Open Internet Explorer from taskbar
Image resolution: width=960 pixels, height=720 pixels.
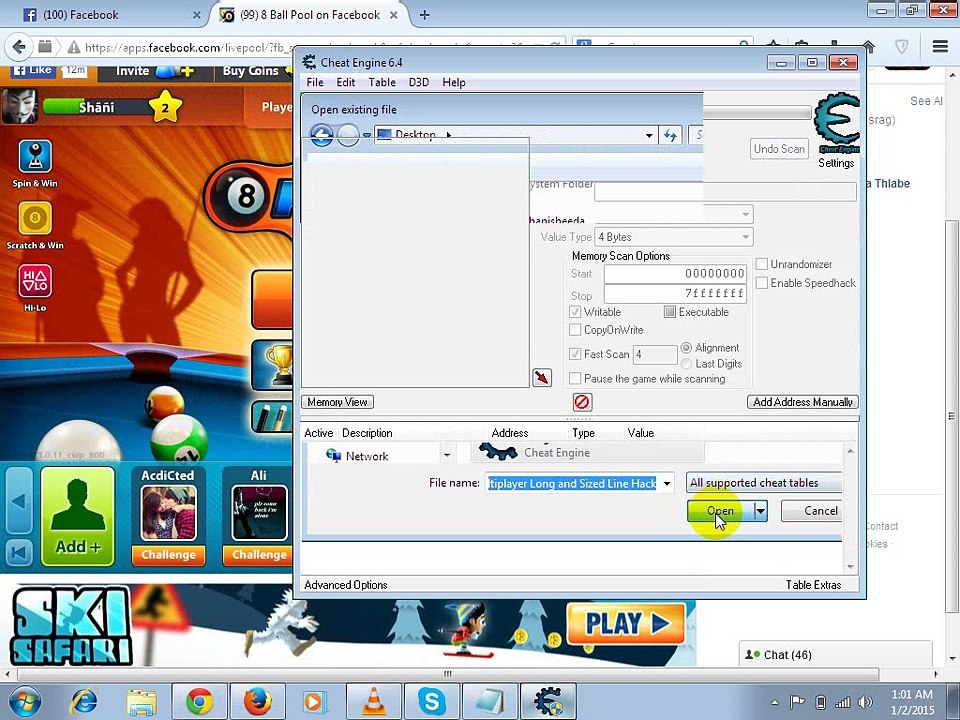(84, 702)
